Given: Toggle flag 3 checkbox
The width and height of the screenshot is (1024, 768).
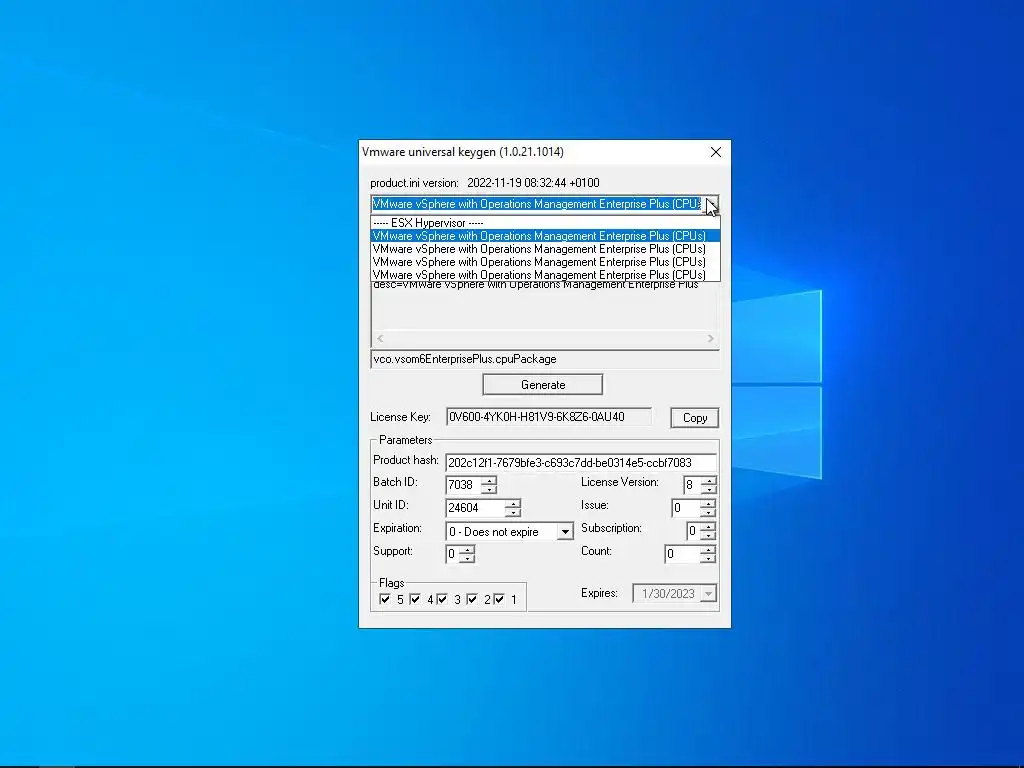Looking at the screenshot, I should pos(442,599).
